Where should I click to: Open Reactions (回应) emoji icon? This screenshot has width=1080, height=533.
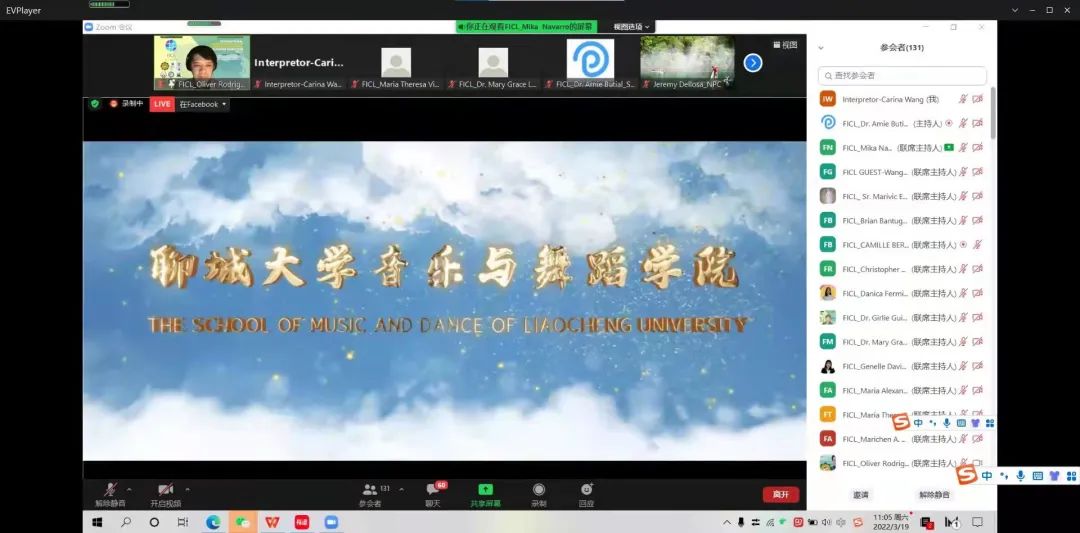[587, 490]
